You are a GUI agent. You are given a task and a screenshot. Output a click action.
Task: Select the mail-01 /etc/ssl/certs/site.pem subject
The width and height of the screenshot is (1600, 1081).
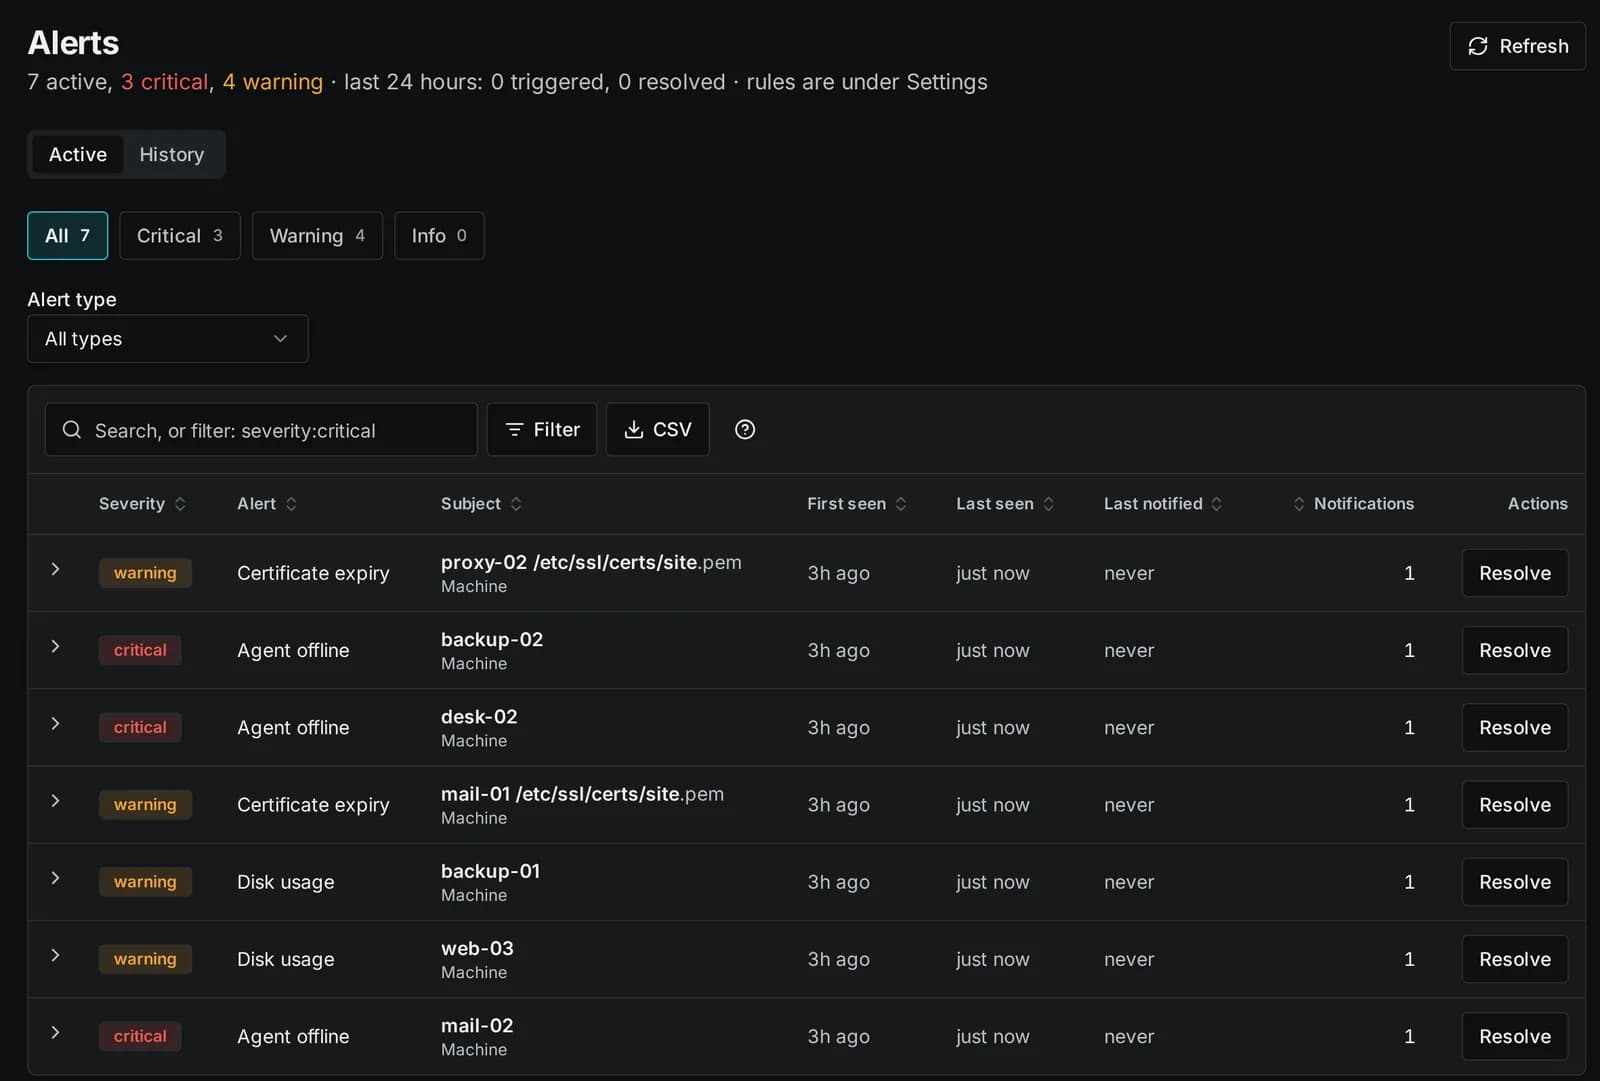point(582,794)
